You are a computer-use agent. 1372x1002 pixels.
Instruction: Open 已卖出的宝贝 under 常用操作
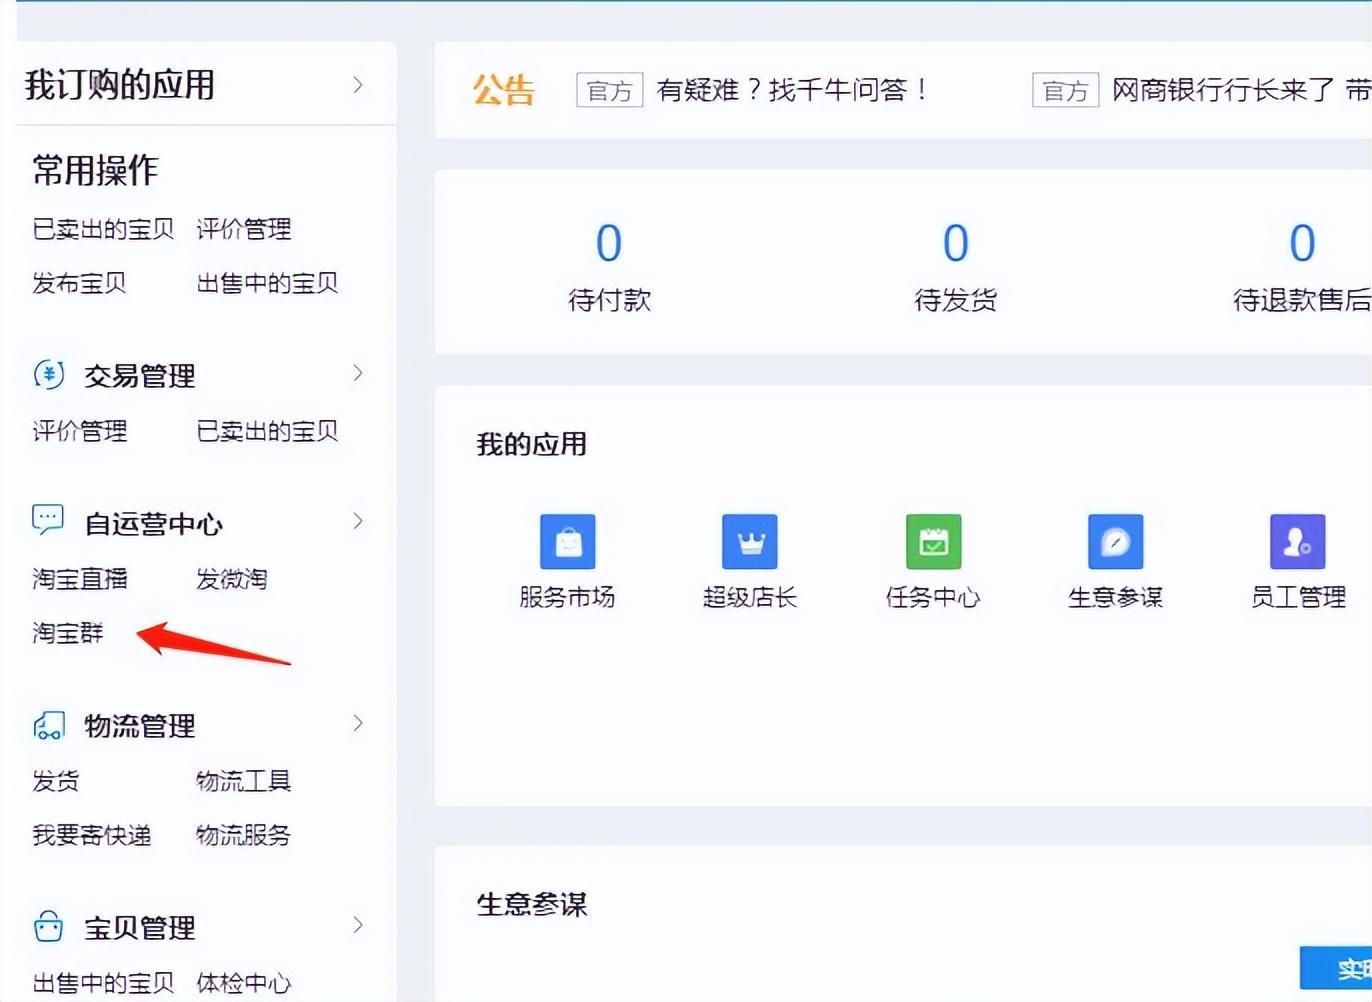103,229
